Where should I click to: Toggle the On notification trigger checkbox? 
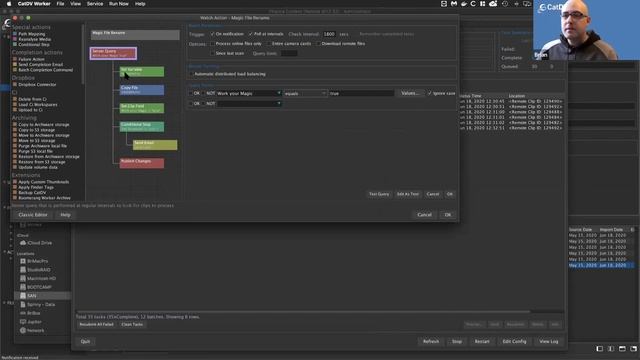[x=212, y=34]
